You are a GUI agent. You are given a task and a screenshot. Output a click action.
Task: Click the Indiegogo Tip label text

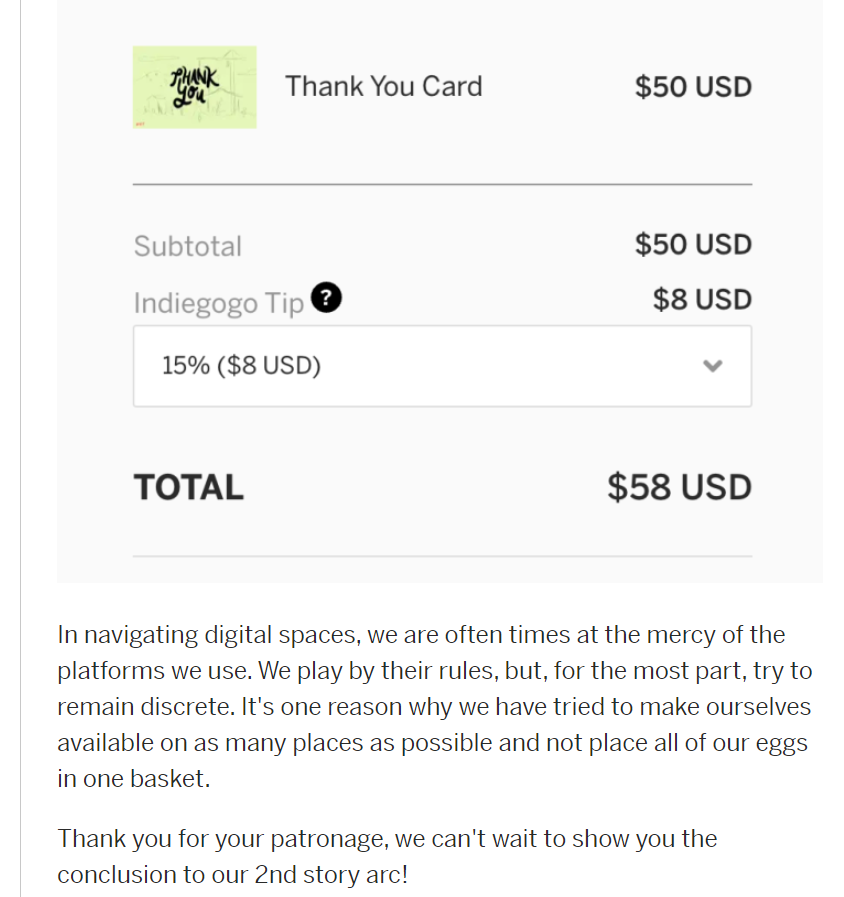[218, 304]
